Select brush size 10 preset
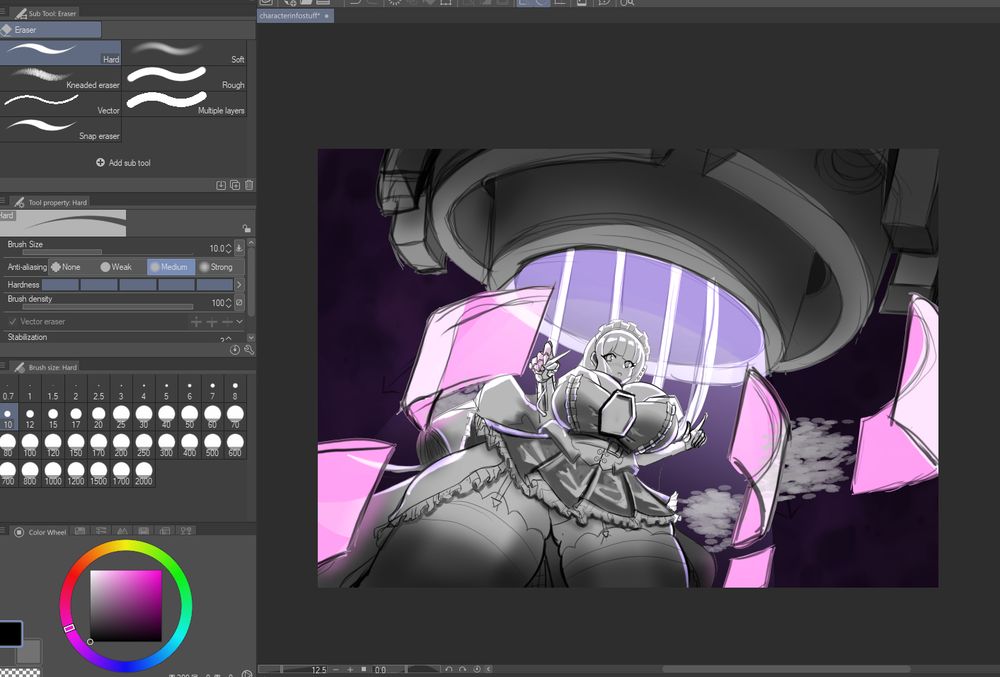 coord(8,418)
